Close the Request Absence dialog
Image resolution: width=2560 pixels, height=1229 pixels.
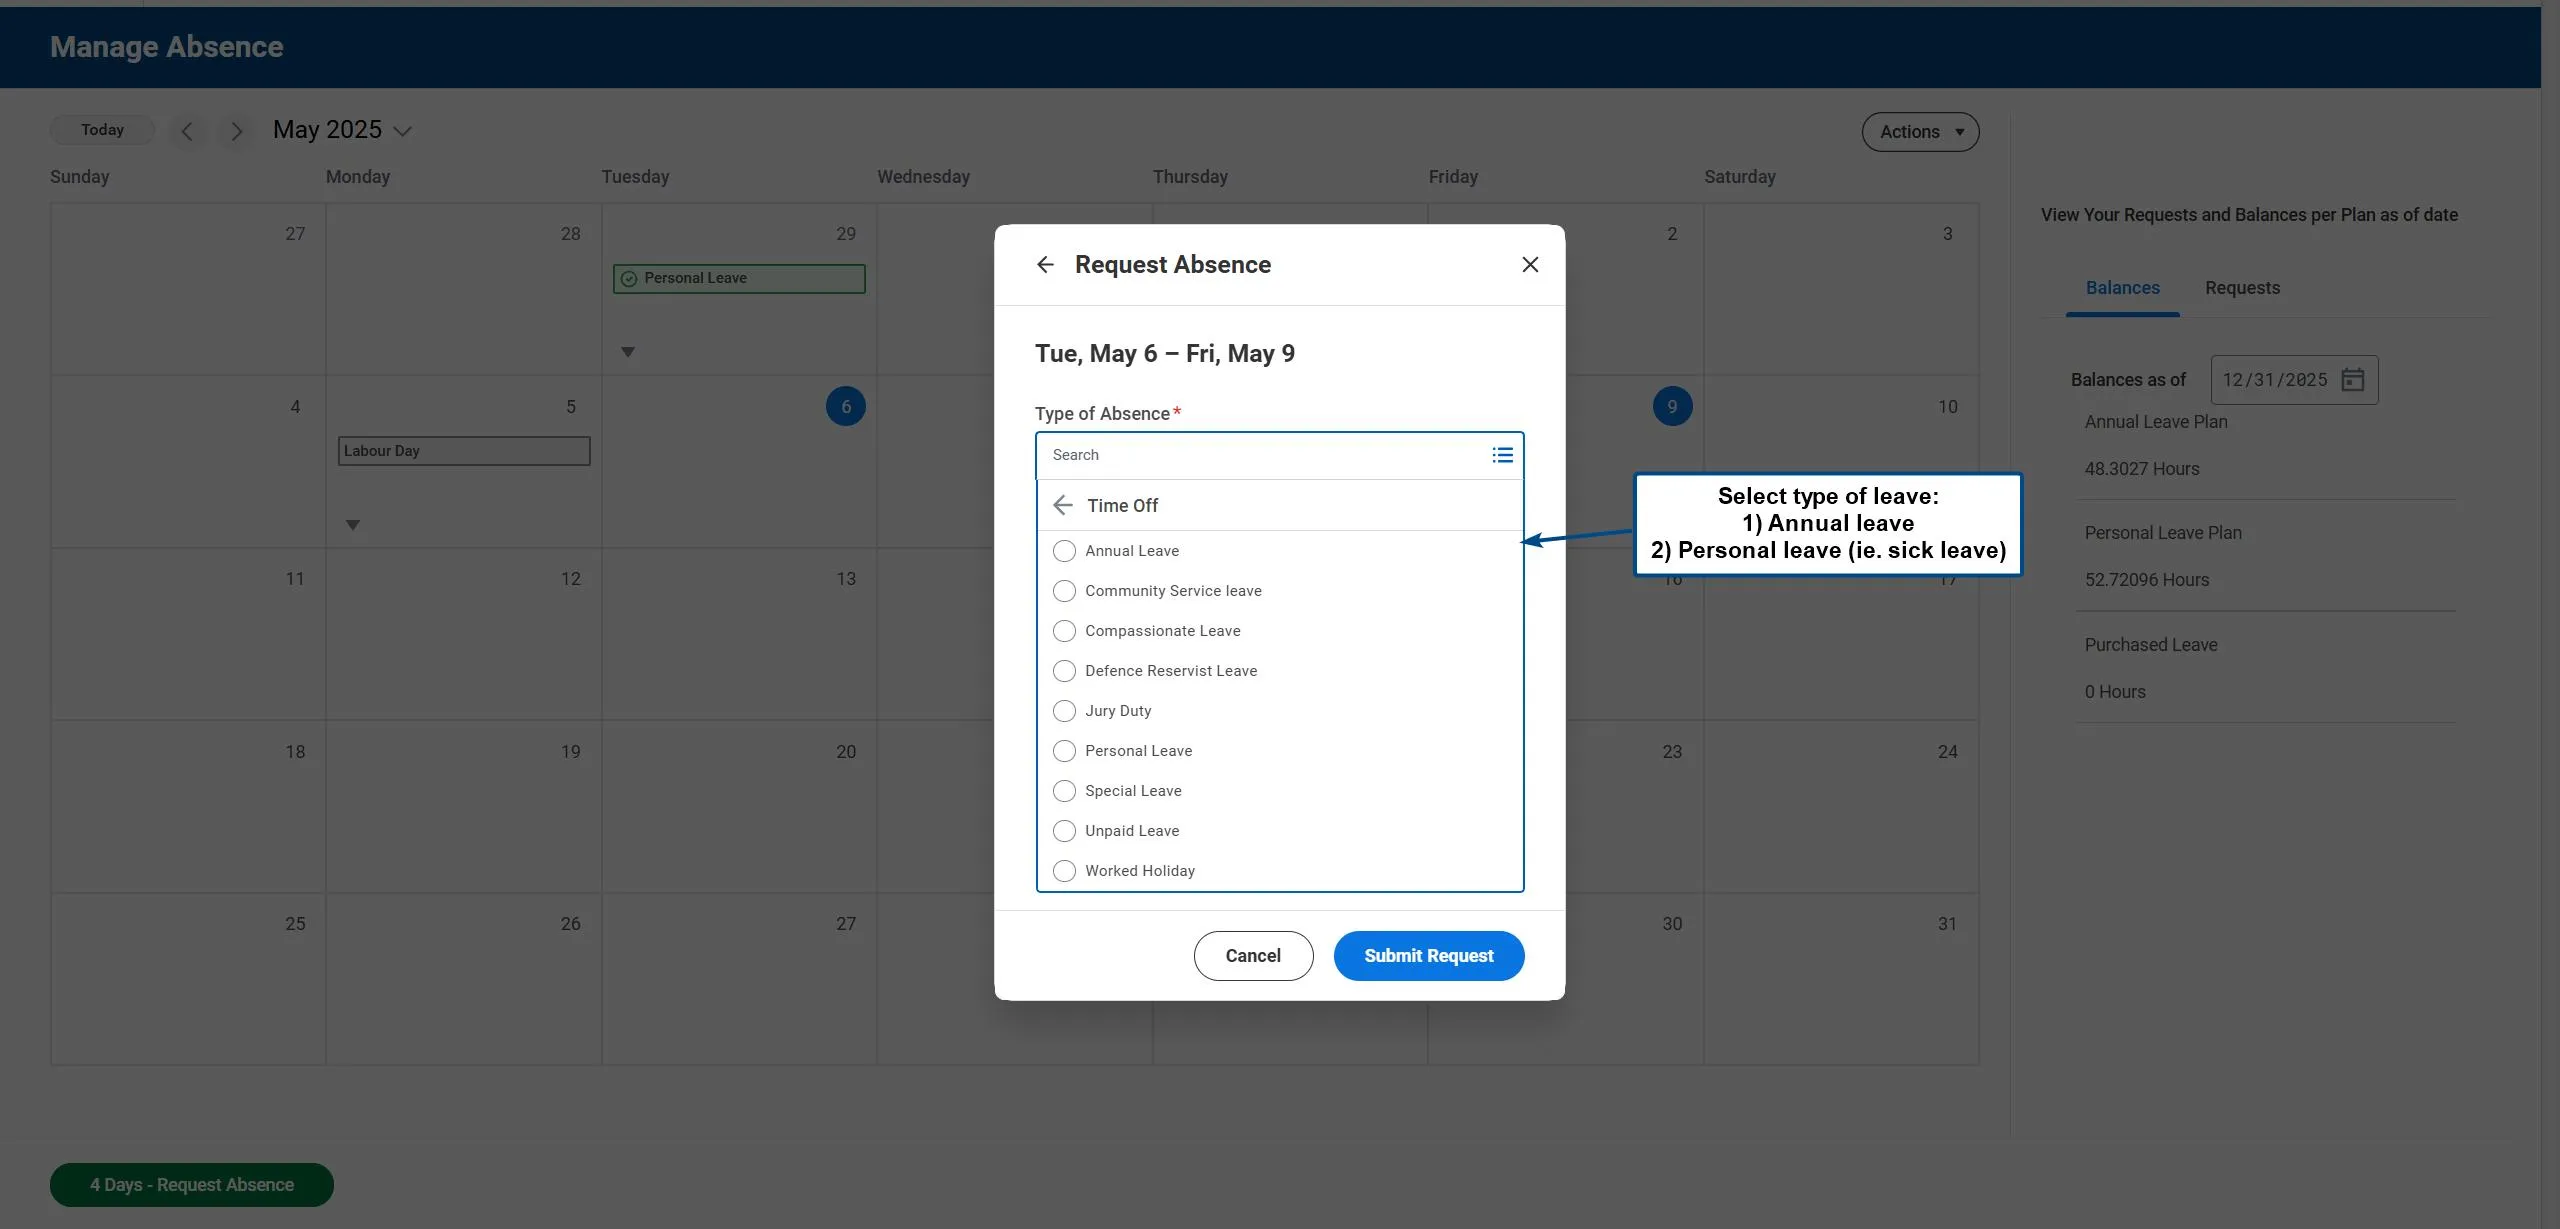click(x=1530, y=265)
